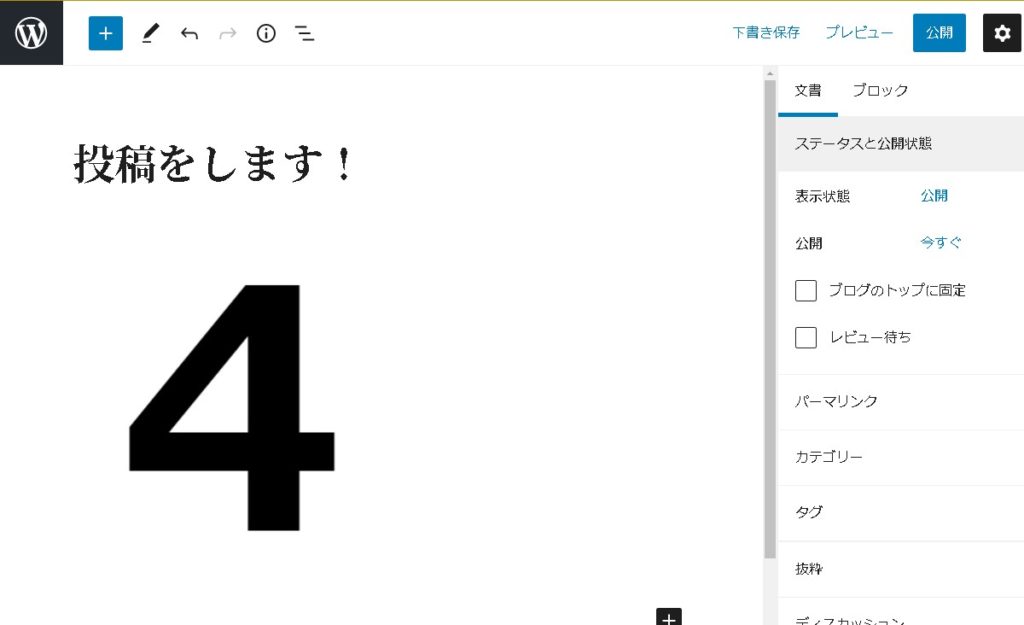This screenshot has height=625, width=1024.
Task: Check the レビュー待ち checkbox
Action: coord(806,338)
